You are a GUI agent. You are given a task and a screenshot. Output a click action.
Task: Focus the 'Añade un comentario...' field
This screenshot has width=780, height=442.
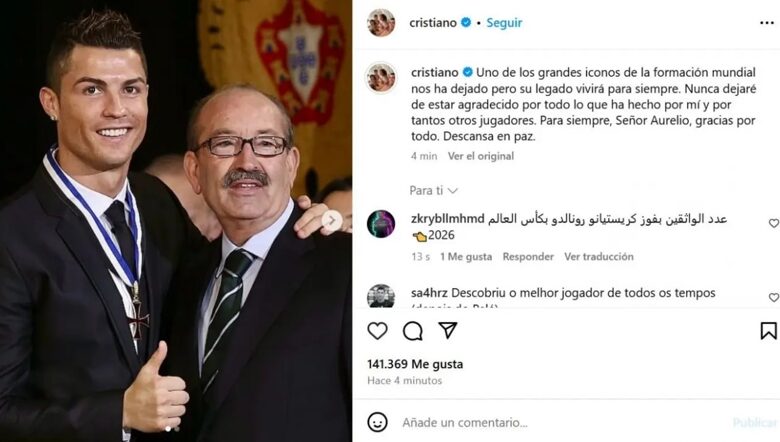pos(562,423)
